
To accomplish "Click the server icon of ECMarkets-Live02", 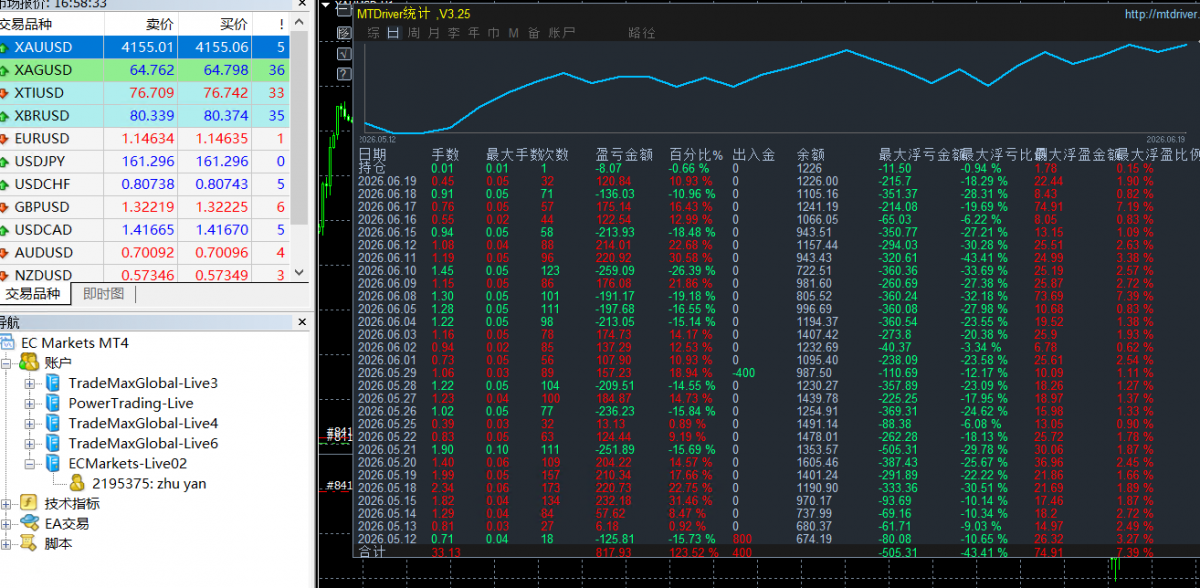I will click(53, 463).
